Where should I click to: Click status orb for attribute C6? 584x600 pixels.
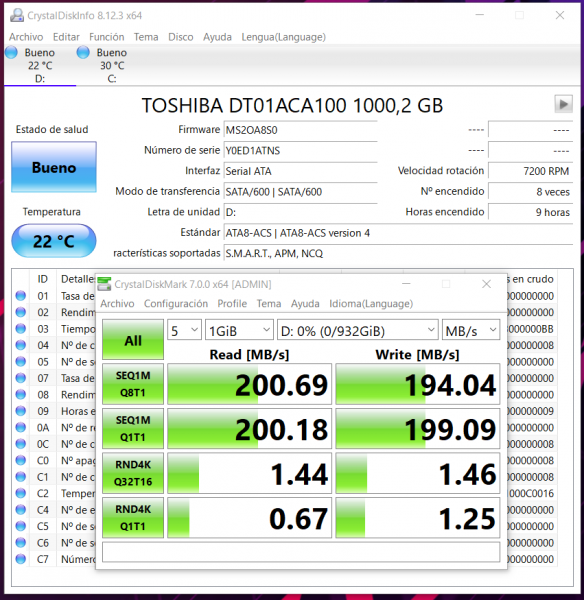click(x=21, y=543)
